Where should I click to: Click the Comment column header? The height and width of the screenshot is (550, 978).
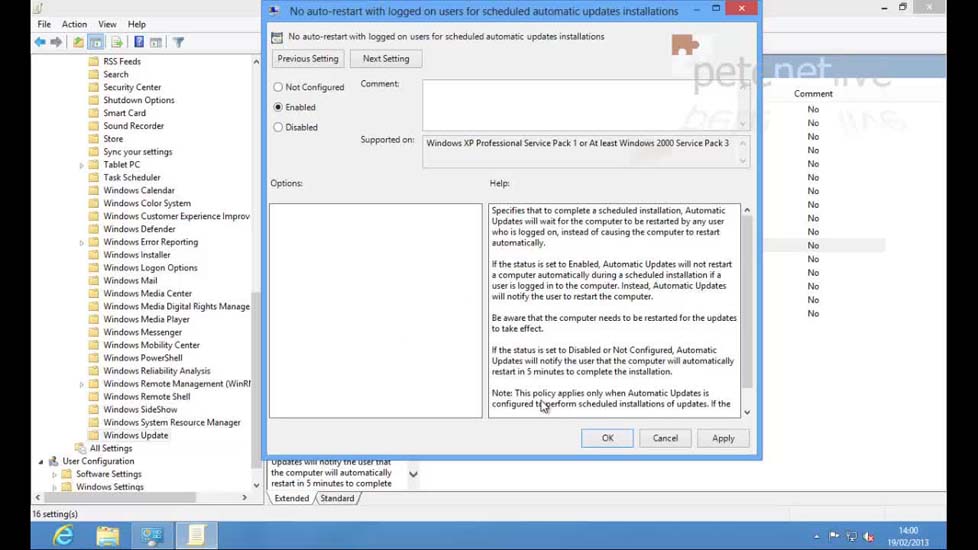813,94
